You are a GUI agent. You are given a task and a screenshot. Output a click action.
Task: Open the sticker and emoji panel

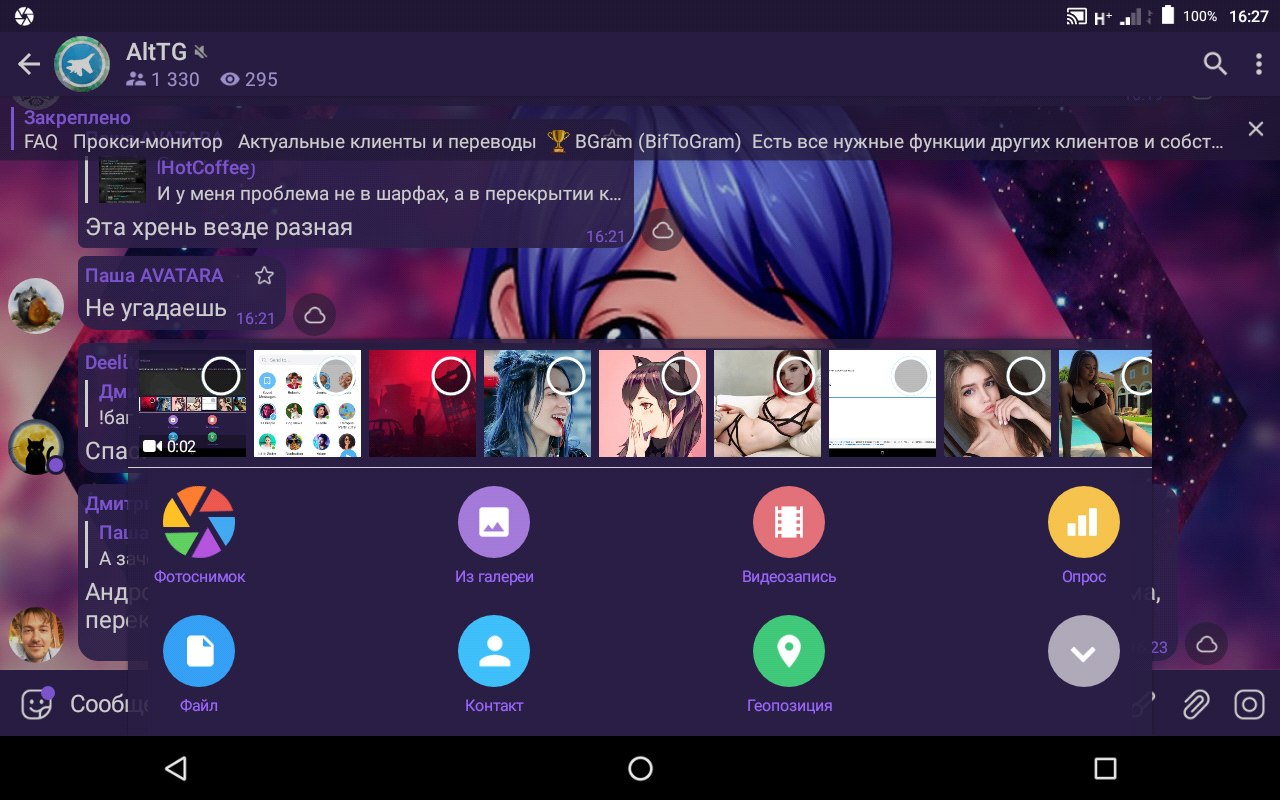37,704
